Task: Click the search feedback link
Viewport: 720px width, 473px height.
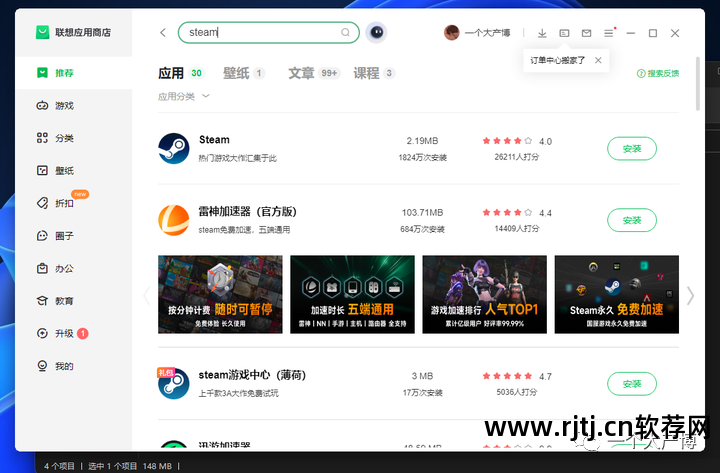Action: (x=658, y=73)
